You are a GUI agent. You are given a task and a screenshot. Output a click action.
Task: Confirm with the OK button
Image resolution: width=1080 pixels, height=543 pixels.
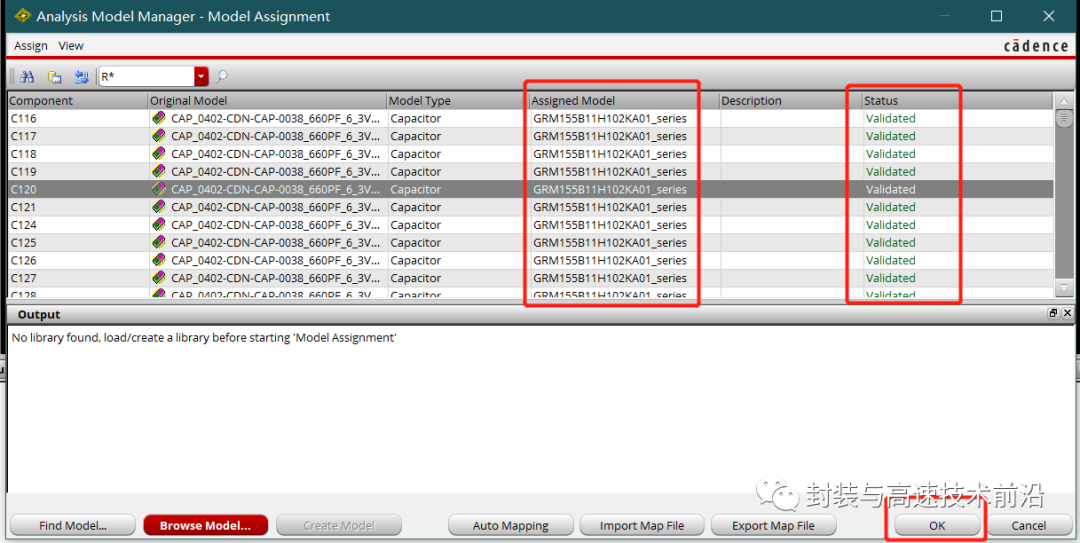tap(936, 525)
